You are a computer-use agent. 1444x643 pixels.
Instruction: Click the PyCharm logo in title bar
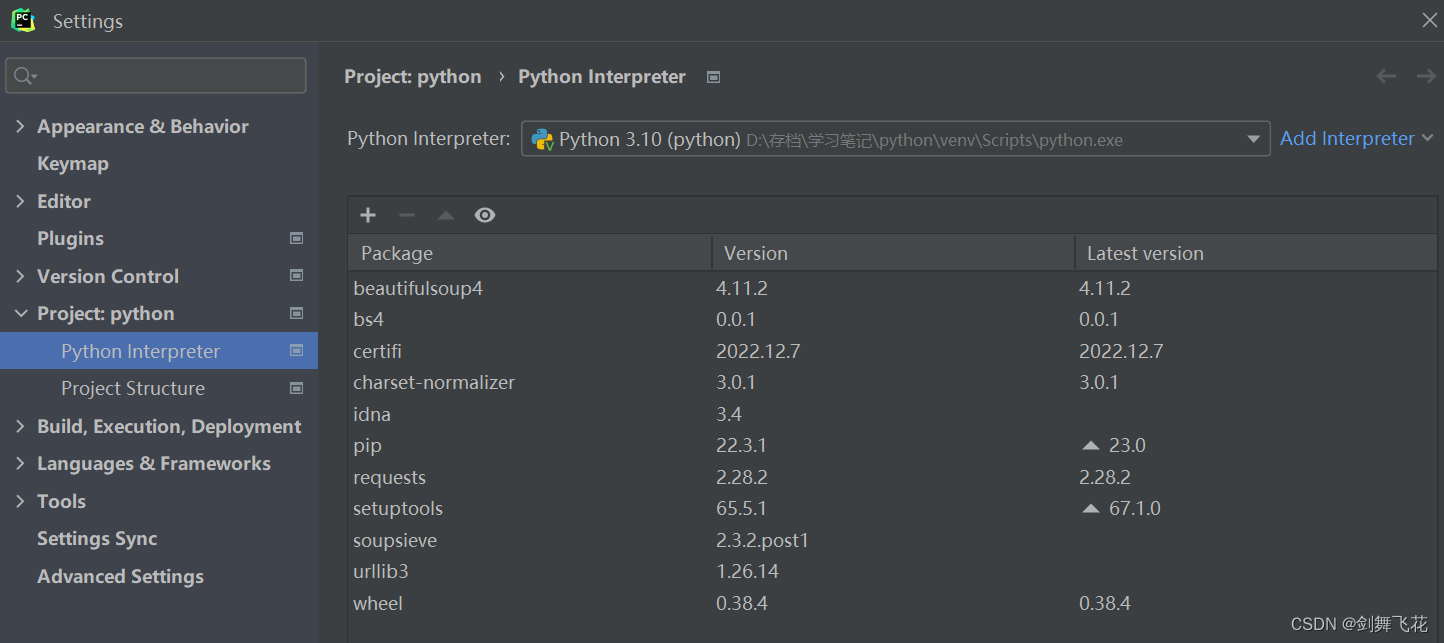(22, 19)
